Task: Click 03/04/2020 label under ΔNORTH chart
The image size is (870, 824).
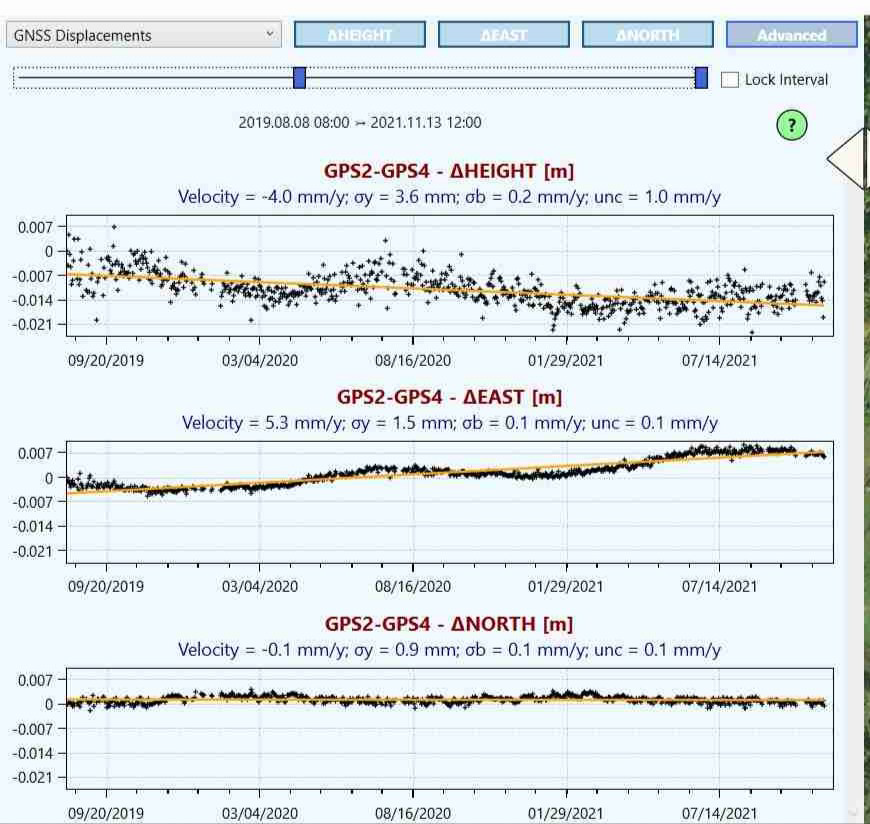Action: click(x=260, y=813)
